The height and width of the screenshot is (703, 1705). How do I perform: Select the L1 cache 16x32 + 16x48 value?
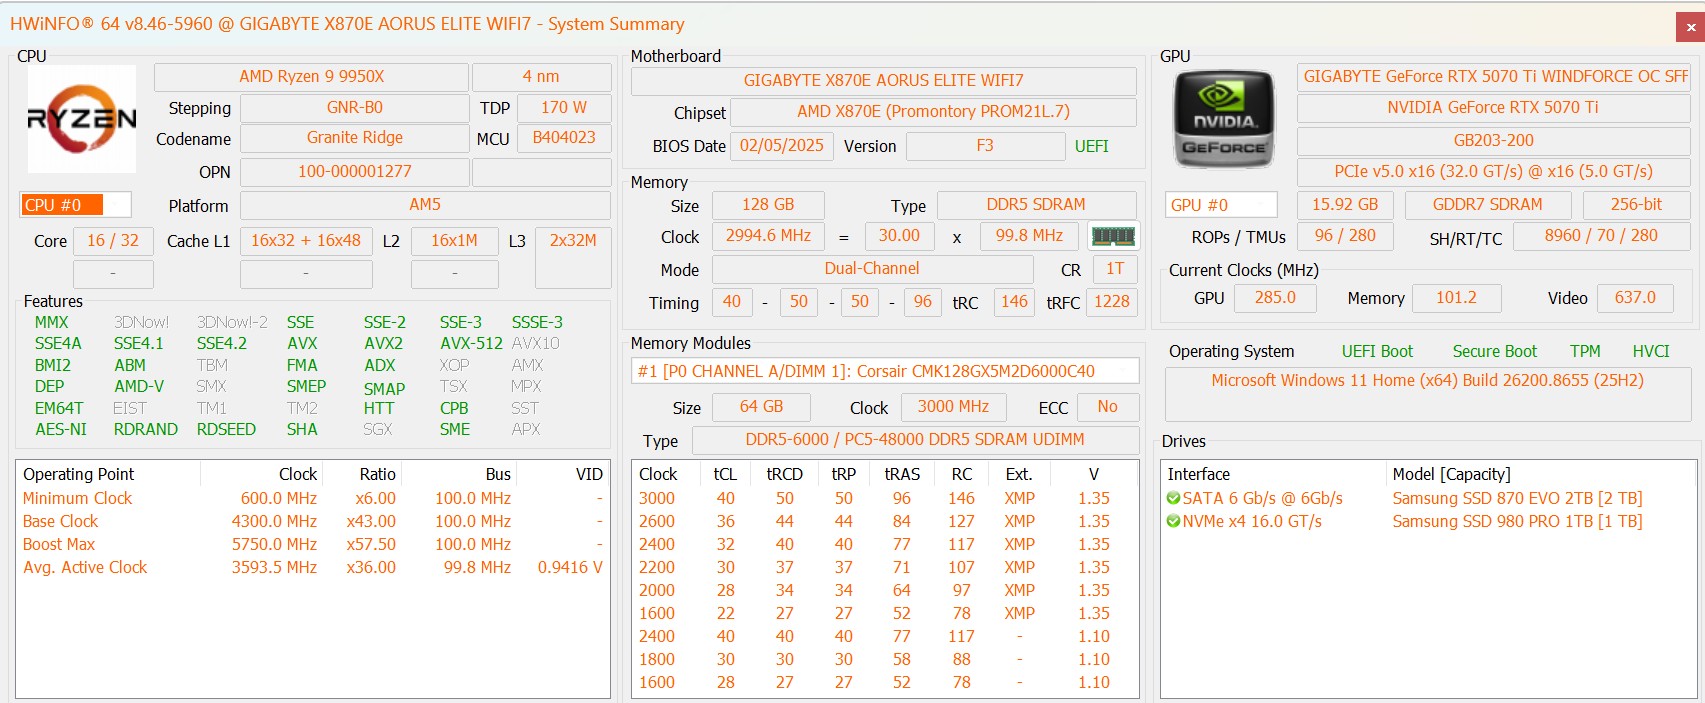click(x=306, y=241)
